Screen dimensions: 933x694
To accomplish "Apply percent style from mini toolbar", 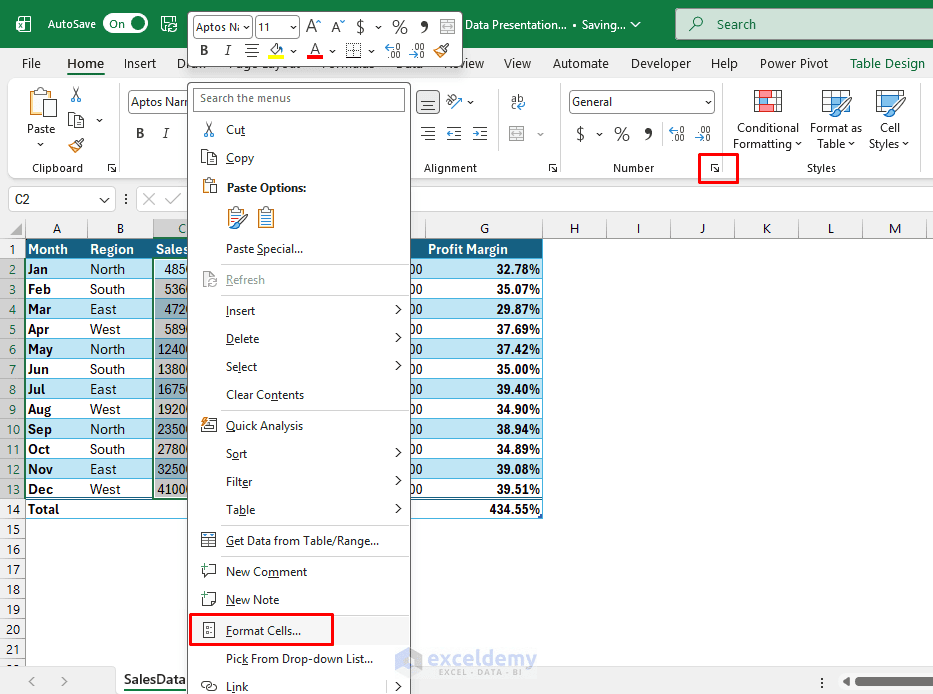I will [400, 27].
